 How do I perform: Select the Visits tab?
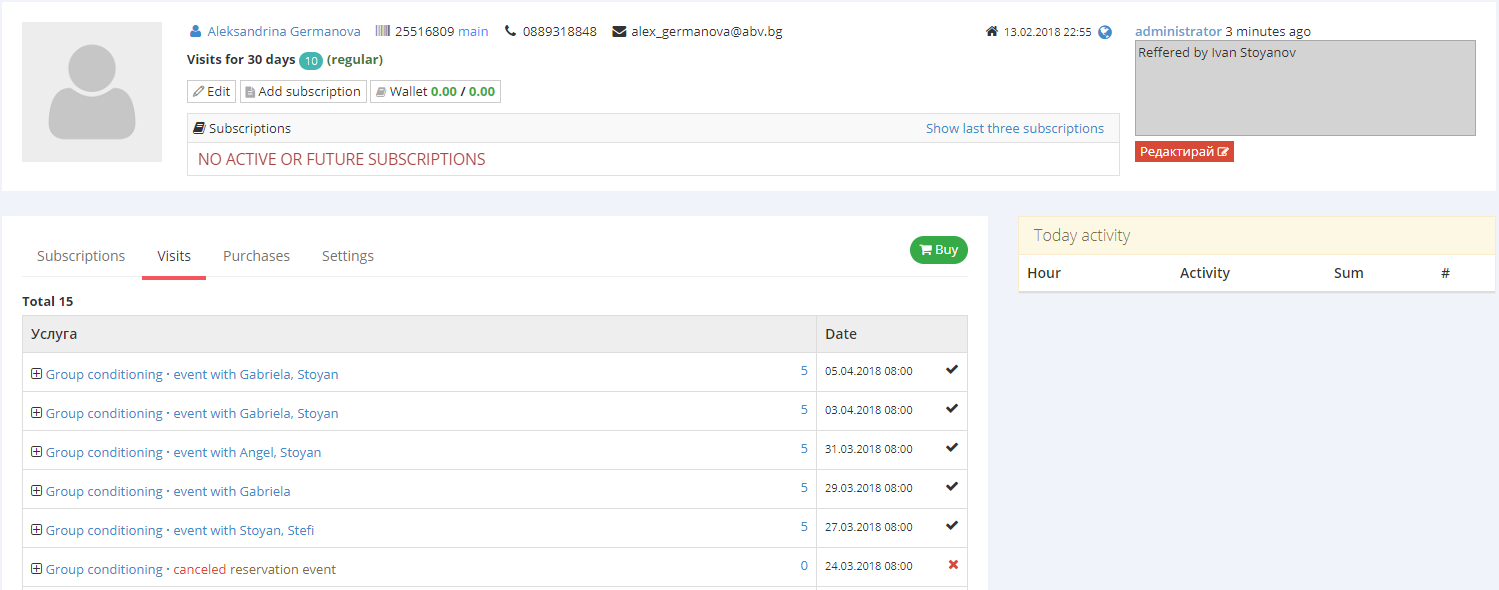pyautogui.click(x=174, y=256)
